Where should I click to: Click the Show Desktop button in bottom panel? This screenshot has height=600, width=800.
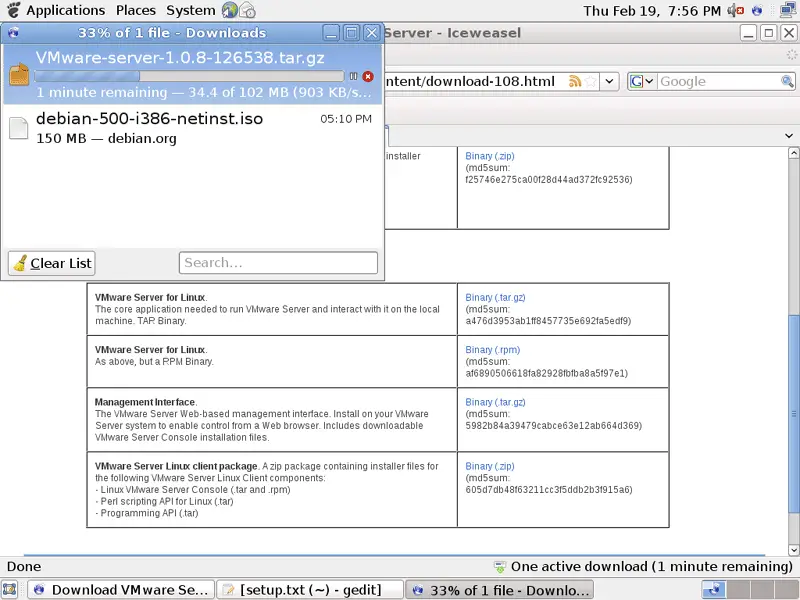(10, 590)
